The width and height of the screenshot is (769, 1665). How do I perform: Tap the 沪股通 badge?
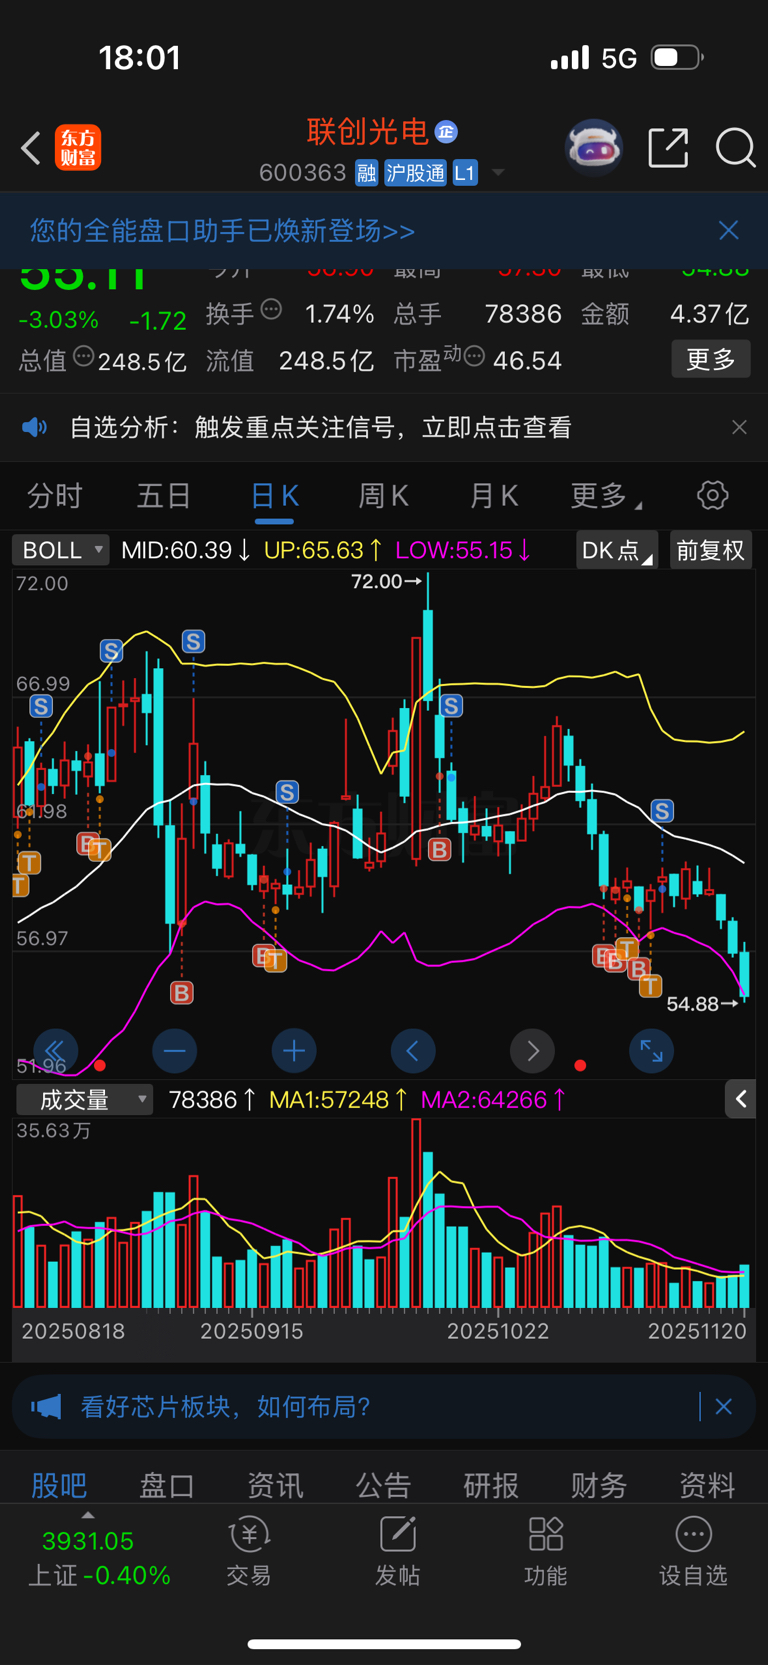415,173
